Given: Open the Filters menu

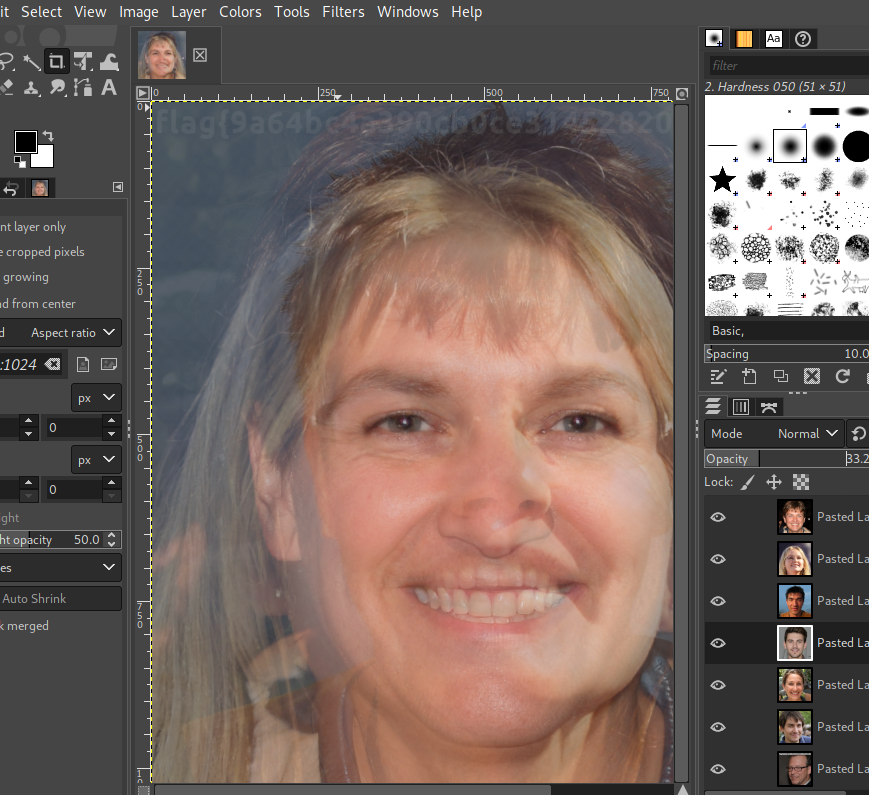Looking at the screenshot, I should click(343, 12).
